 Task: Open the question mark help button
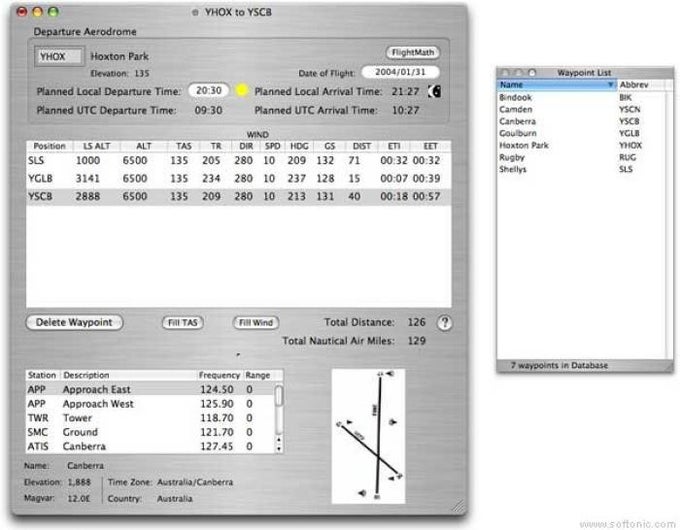coord(445,323)
